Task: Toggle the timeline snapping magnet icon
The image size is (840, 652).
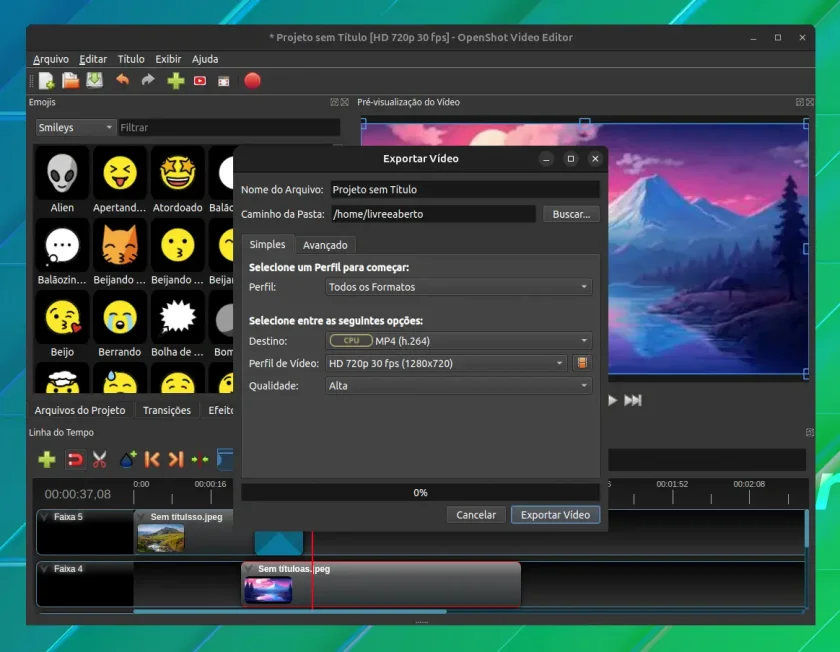Action: pyautogui.click(x=75, y=459)
